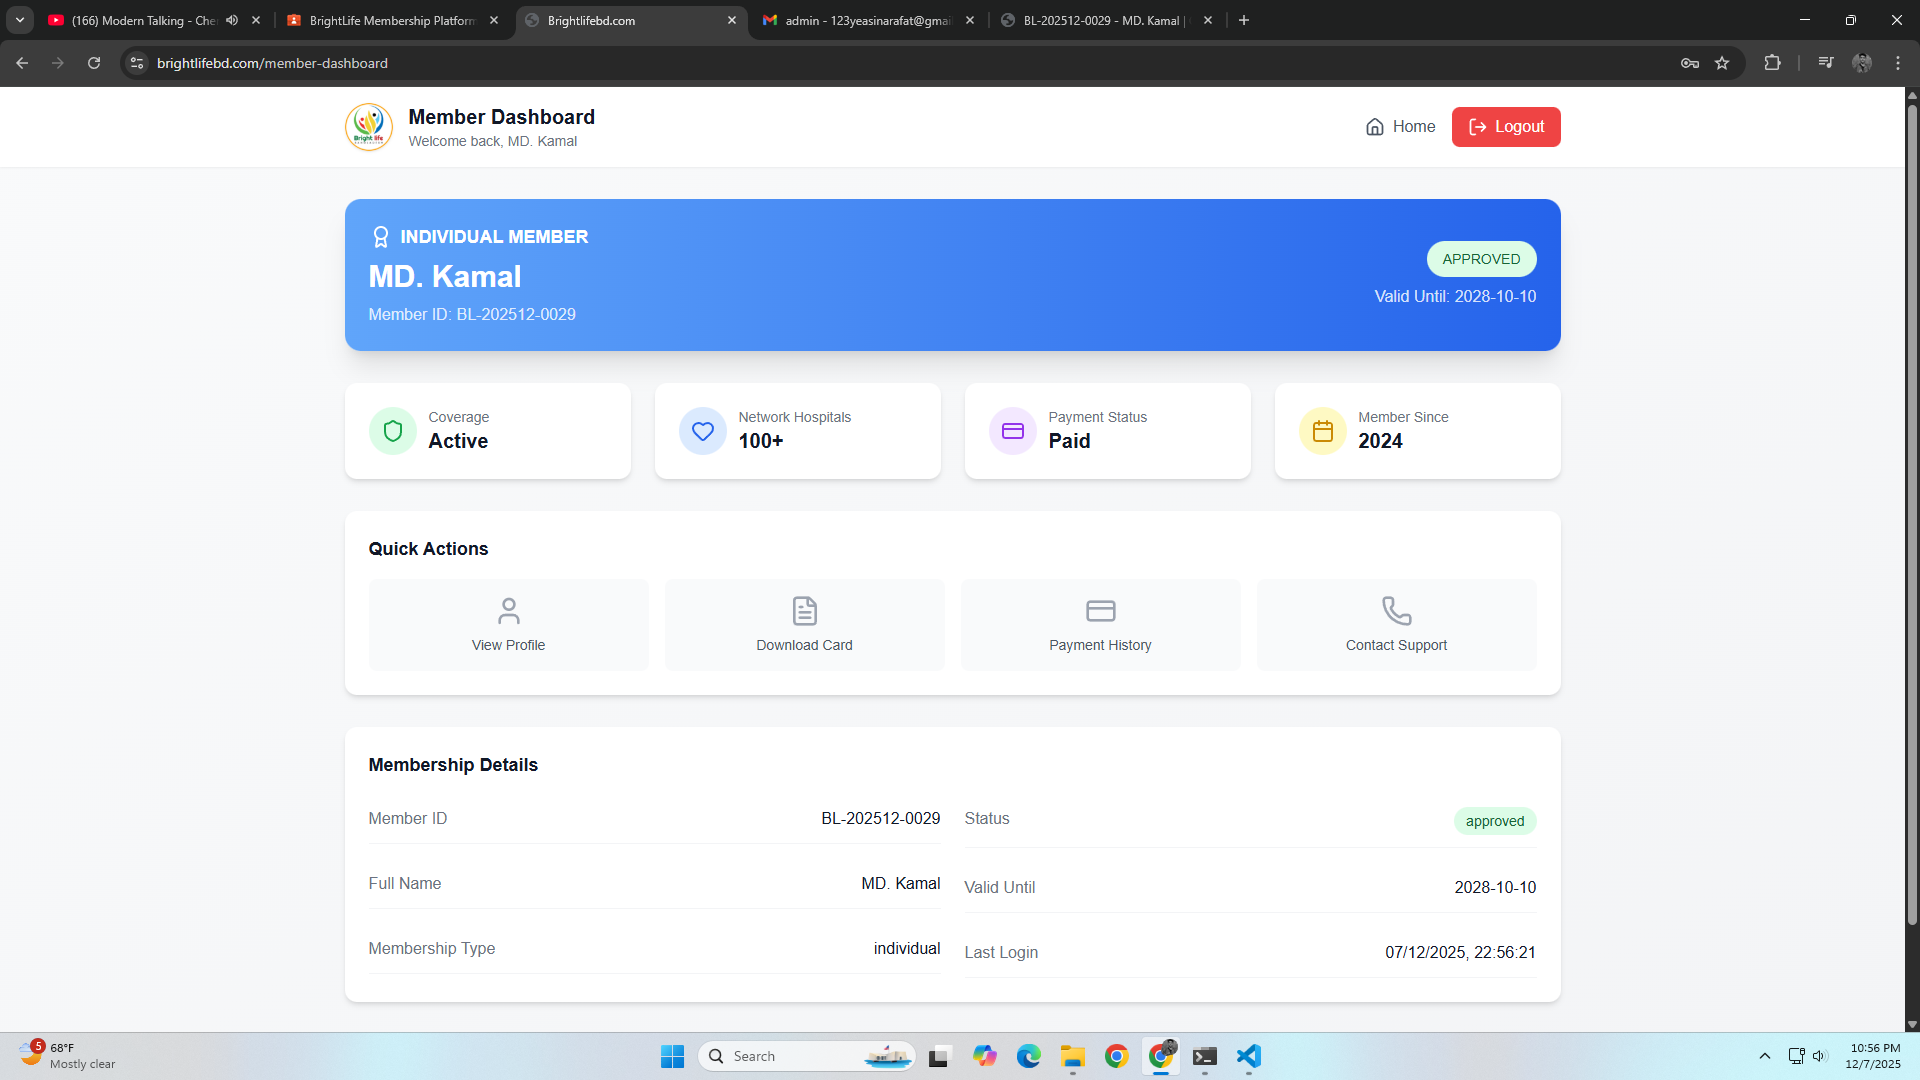The height and width of the screenshot is (1080, 1920).
Task: Mute the Modern Talking tab audio
Action: click(232, 20)
